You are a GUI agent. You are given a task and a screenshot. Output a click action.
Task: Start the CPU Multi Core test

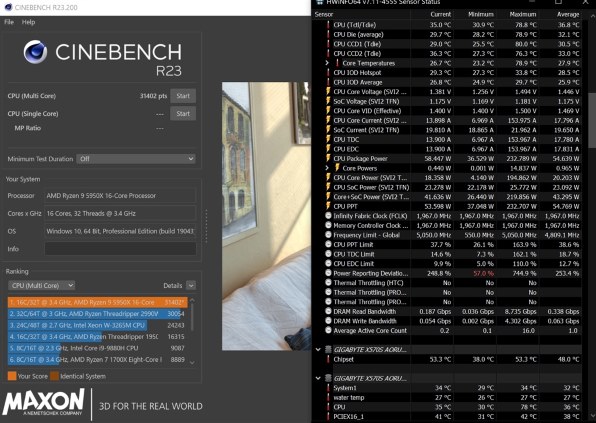183,96
